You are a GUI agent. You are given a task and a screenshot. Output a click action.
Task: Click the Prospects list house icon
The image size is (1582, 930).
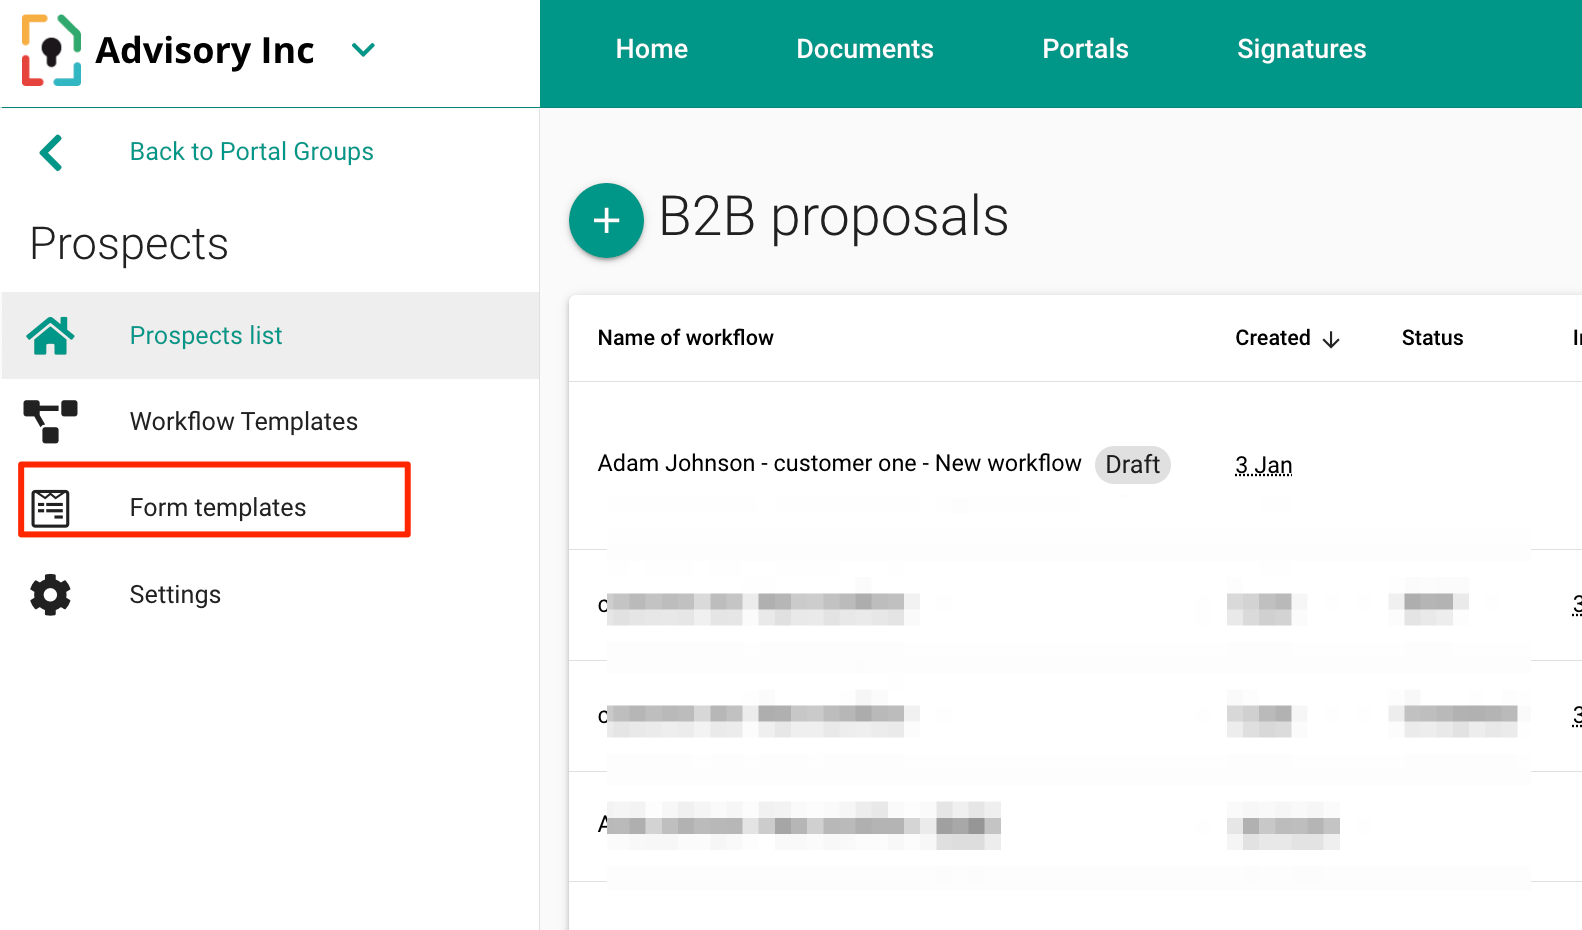click(50, 336)
